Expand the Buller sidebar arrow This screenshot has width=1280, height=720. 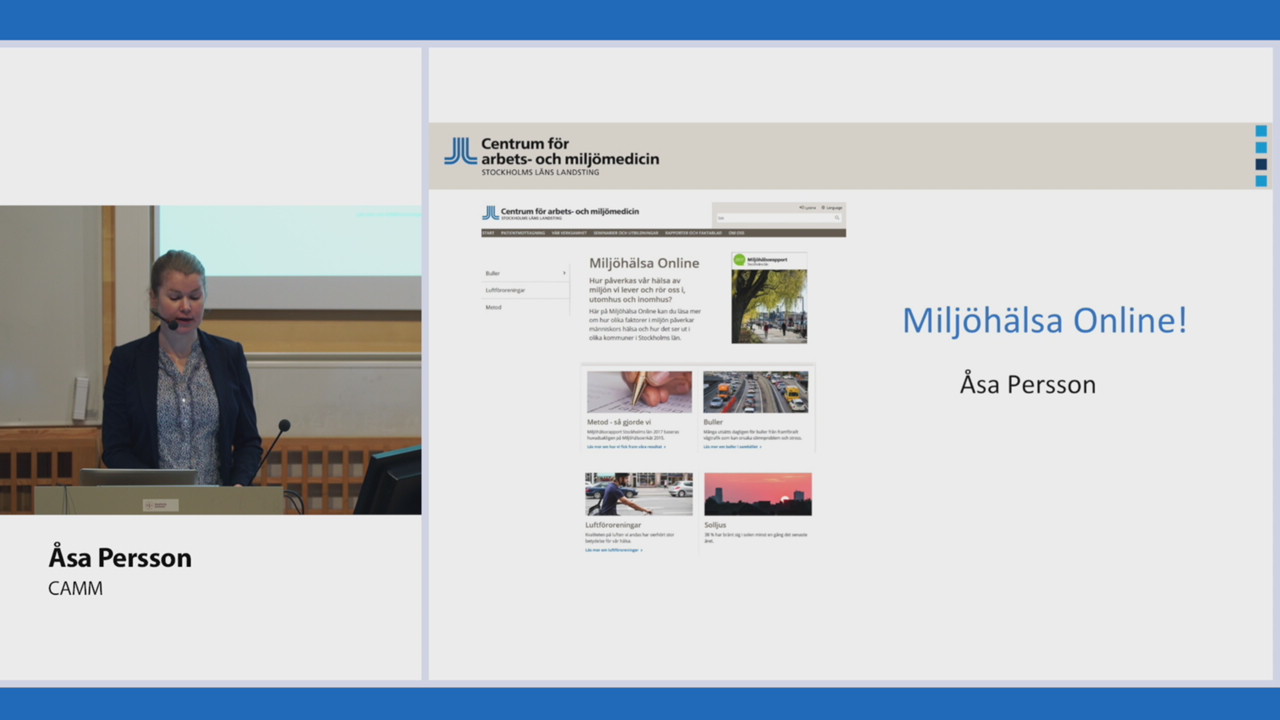[564, 273]
